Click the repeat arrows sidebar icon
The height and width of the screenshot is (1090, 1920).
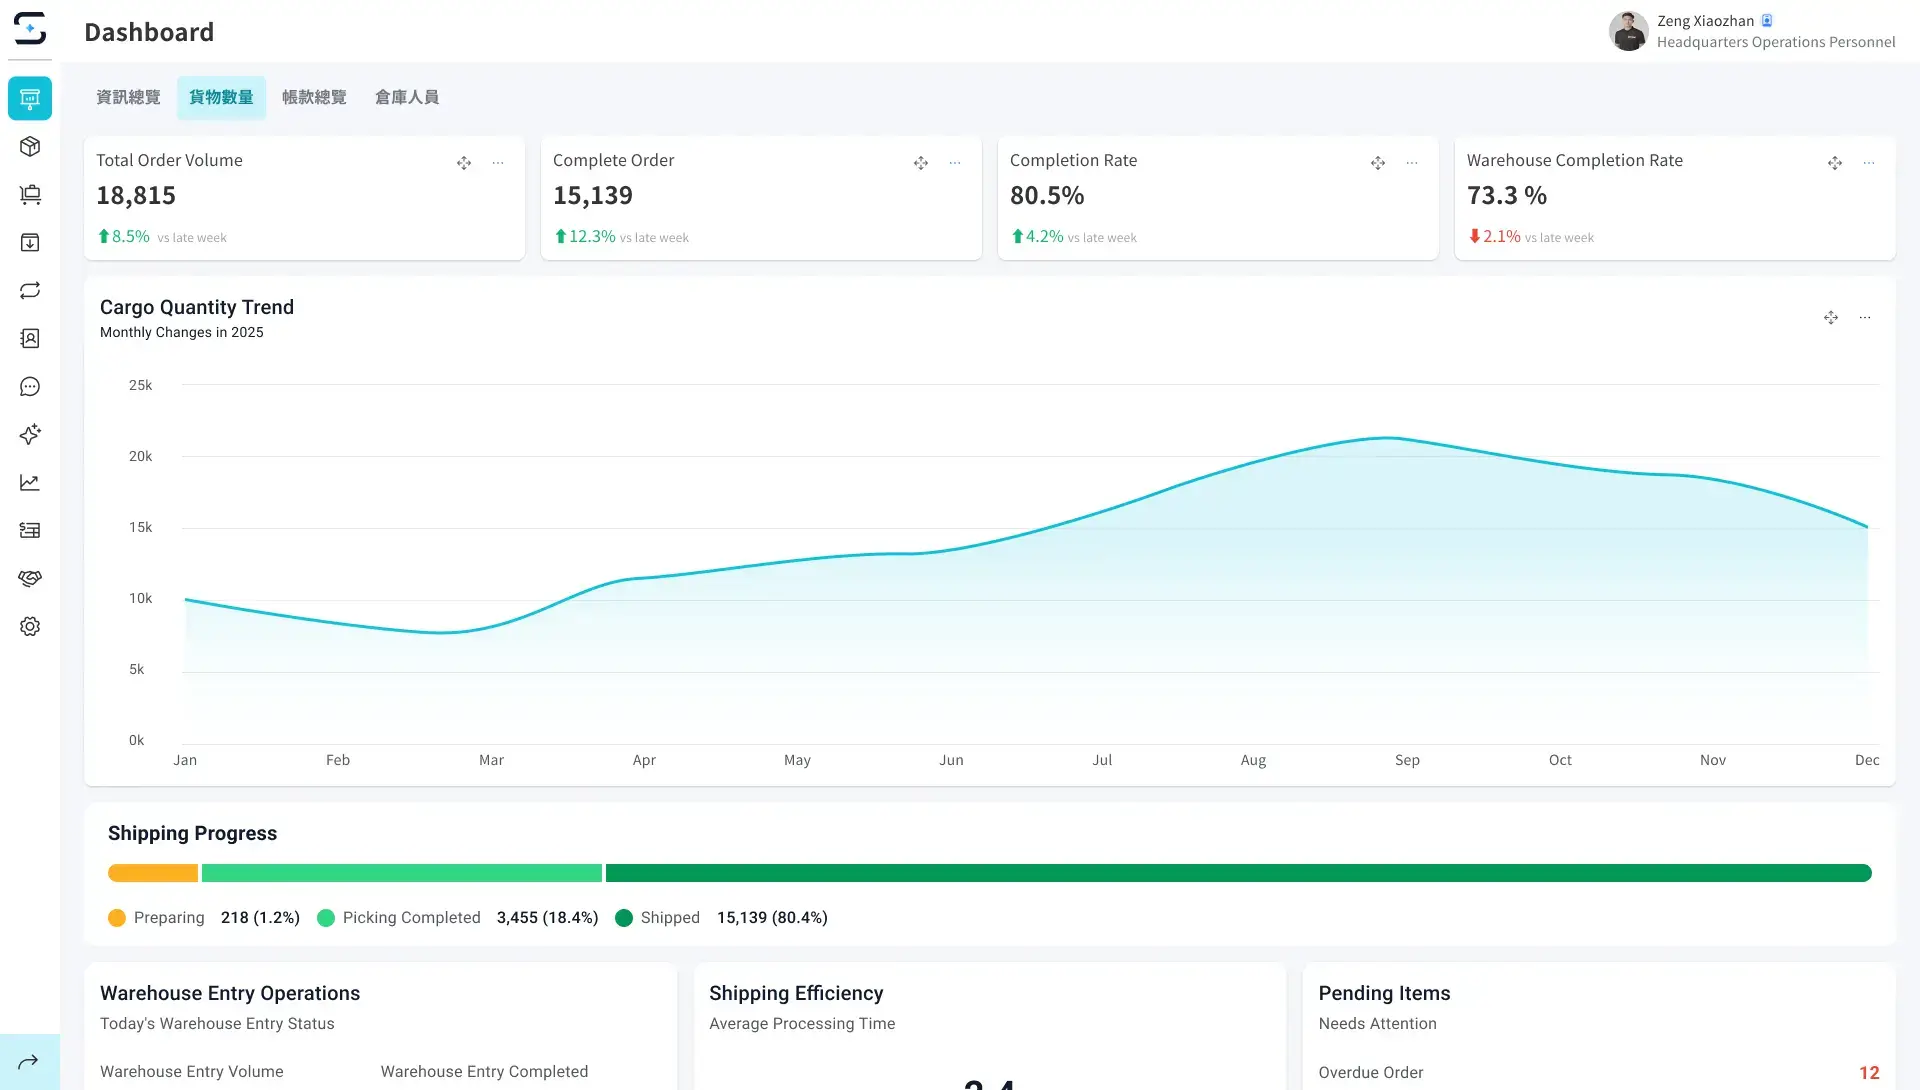point(30,291)
